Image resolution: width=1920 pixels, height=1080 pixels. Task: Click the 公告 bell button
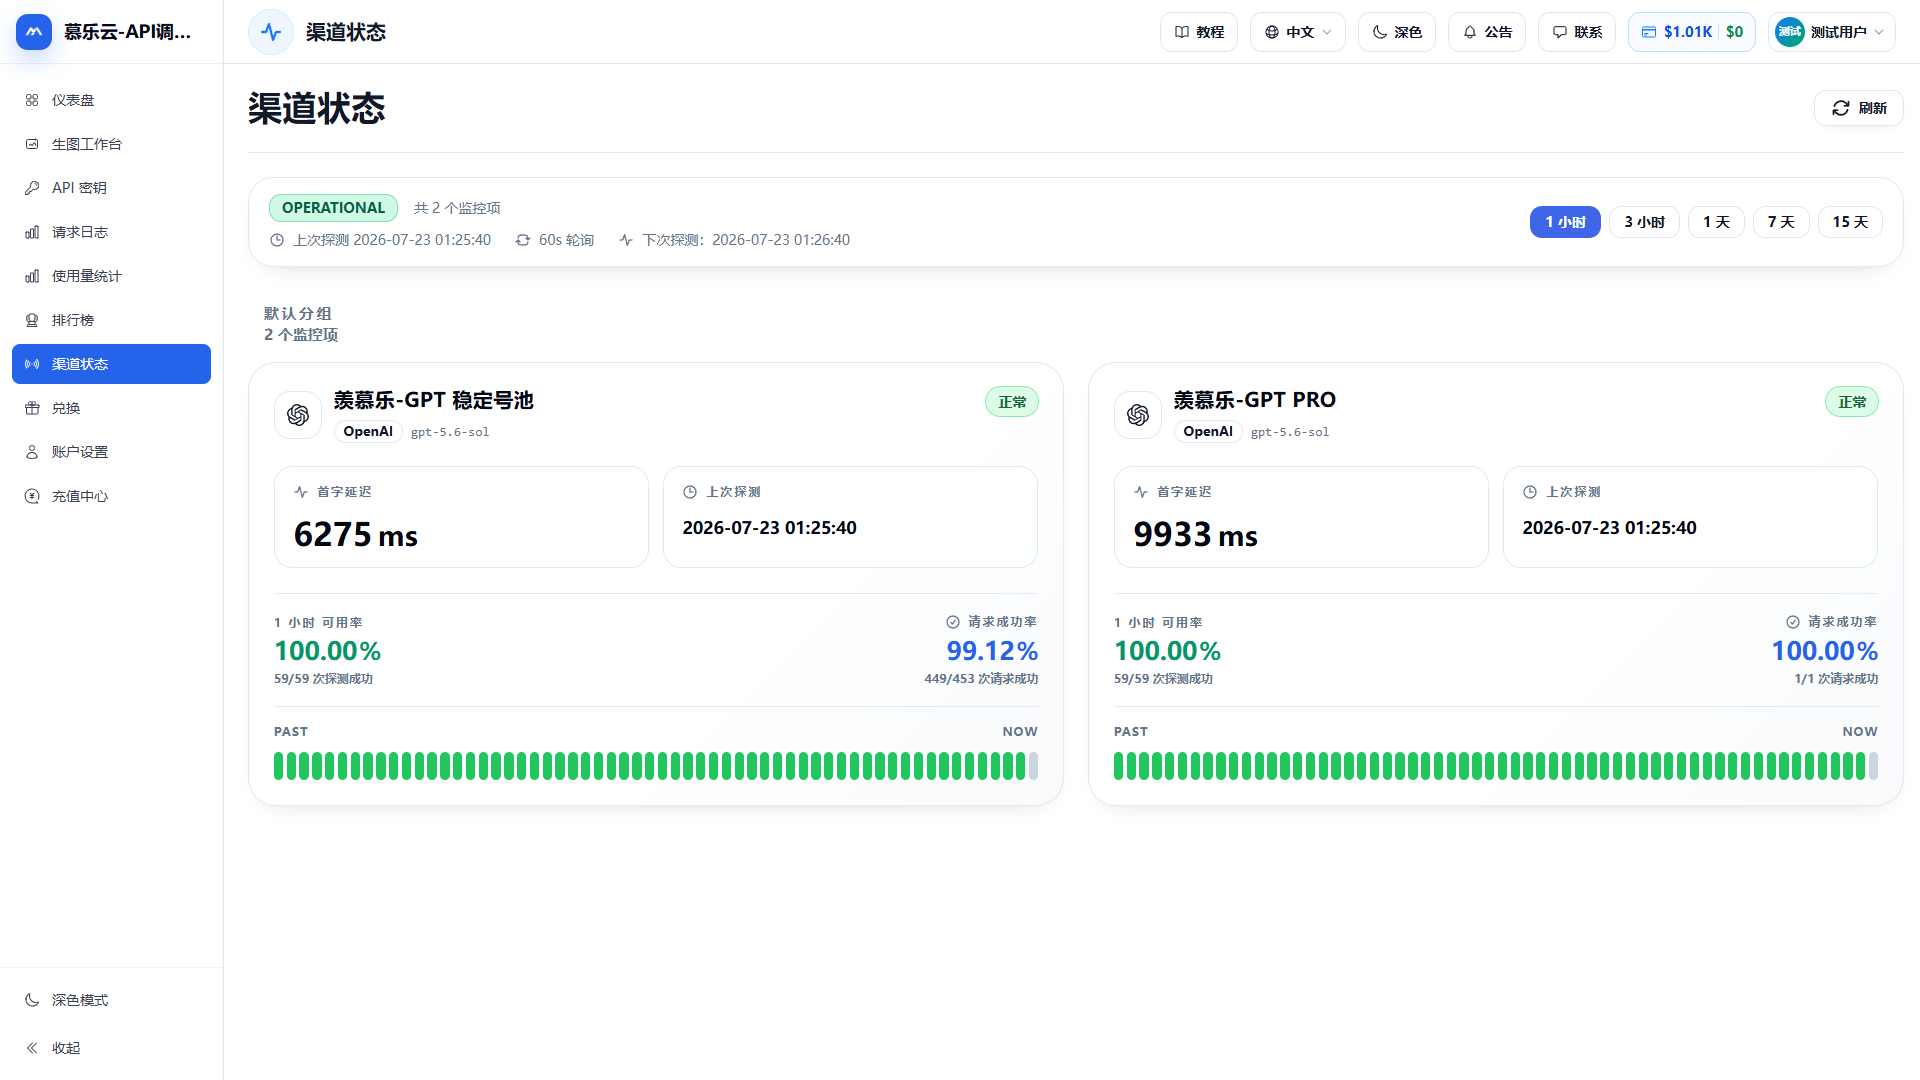click(1486, 32)
